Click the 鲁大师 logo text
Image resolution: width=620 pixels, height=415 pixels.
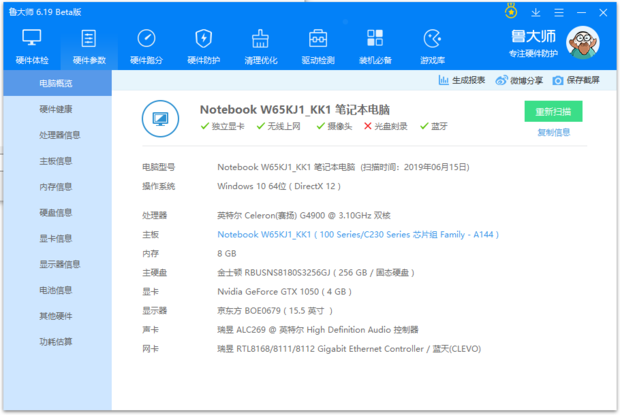pyautogui.click(x=533, y=37)
